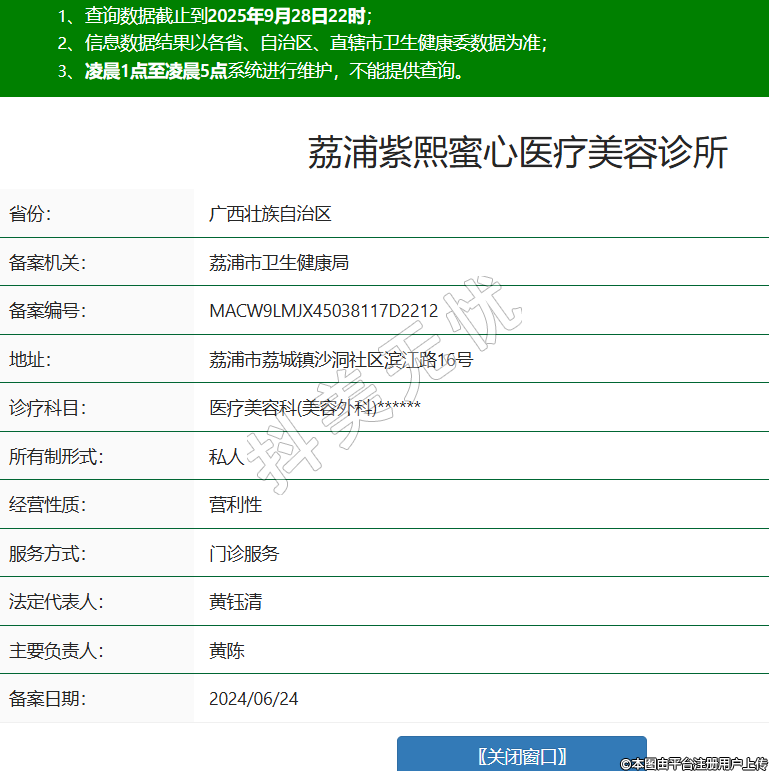Select the record number MACW9LMJX45038117D2212
The image size is (769, 771).
(323, 311)
